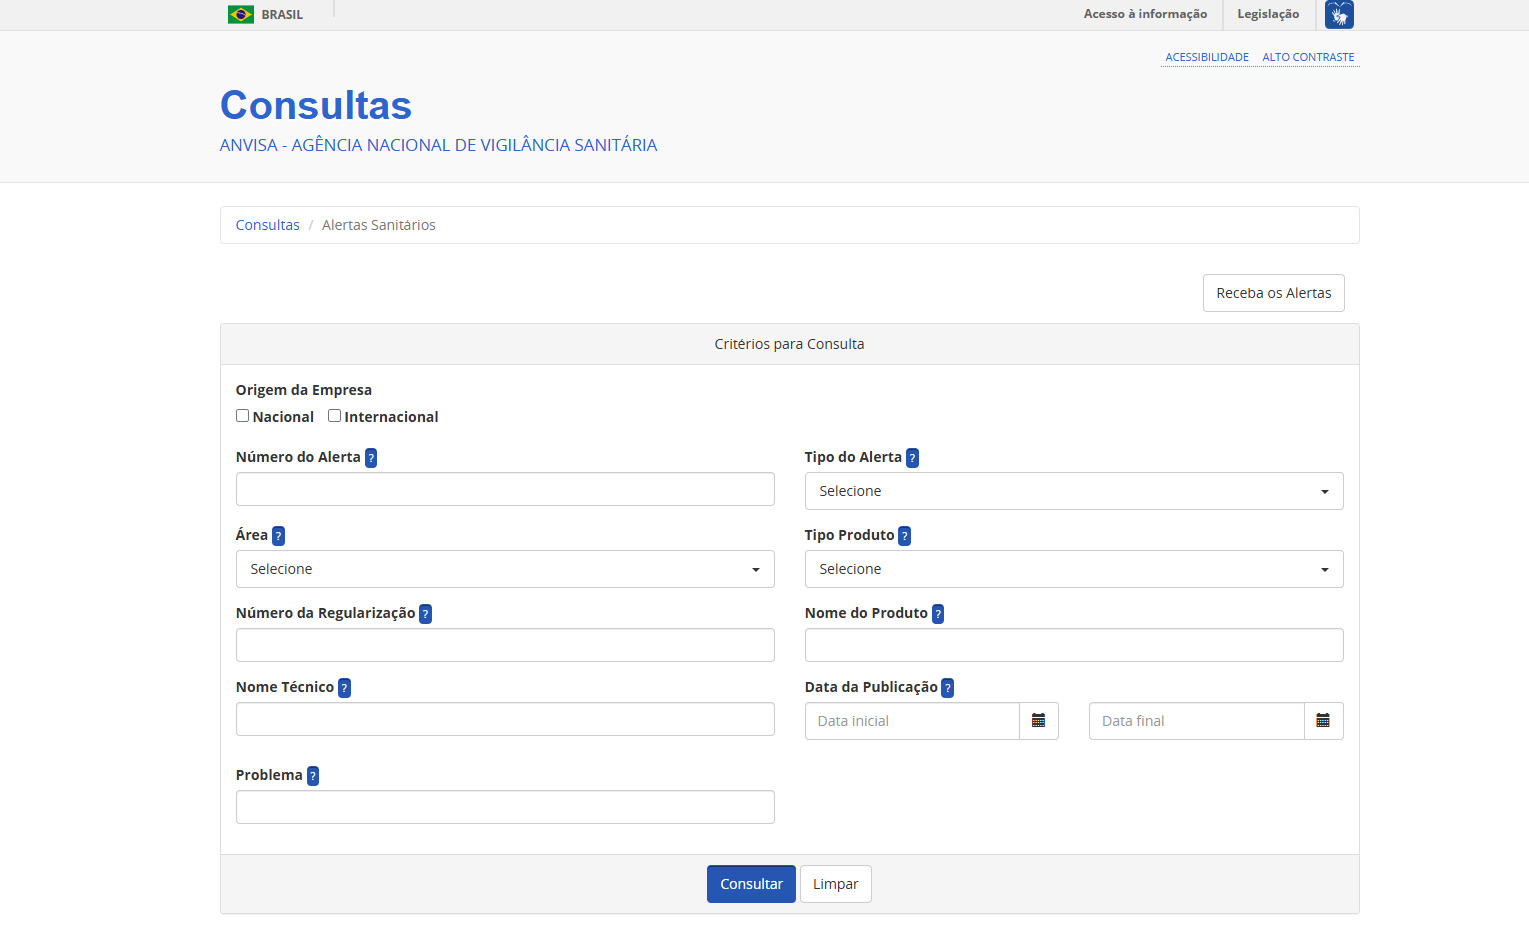This screenshot has width=1529, height=933.
Task: Focus the Problema input field
Action: (x=505, y=807)
